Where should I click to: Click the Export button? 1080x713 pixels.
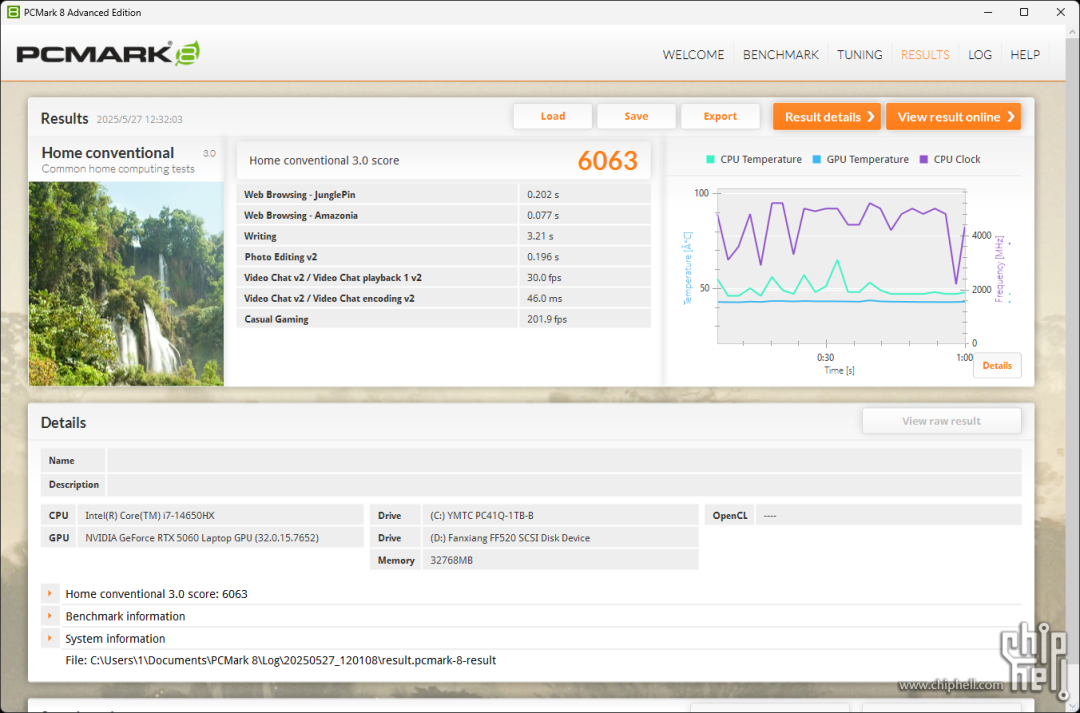720,116
